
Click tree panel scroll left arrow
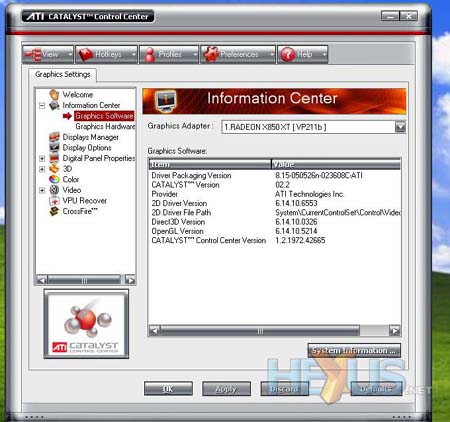[x=42, y=280]
